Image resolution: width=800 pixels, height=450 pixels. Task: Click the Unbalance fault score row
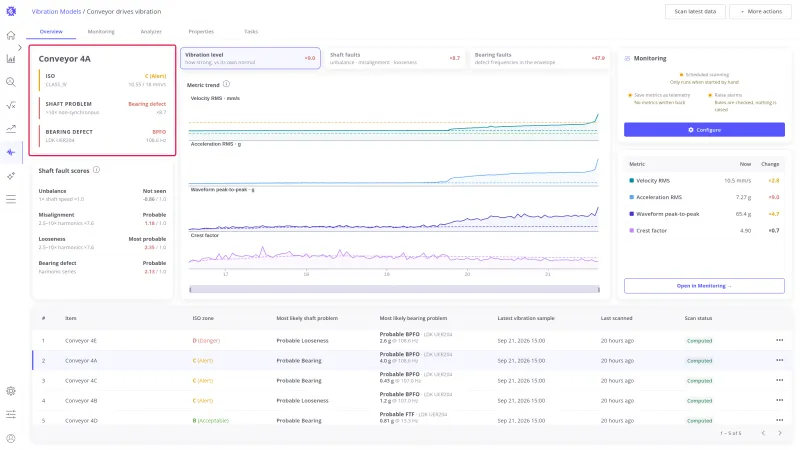[x=102, y=195]
